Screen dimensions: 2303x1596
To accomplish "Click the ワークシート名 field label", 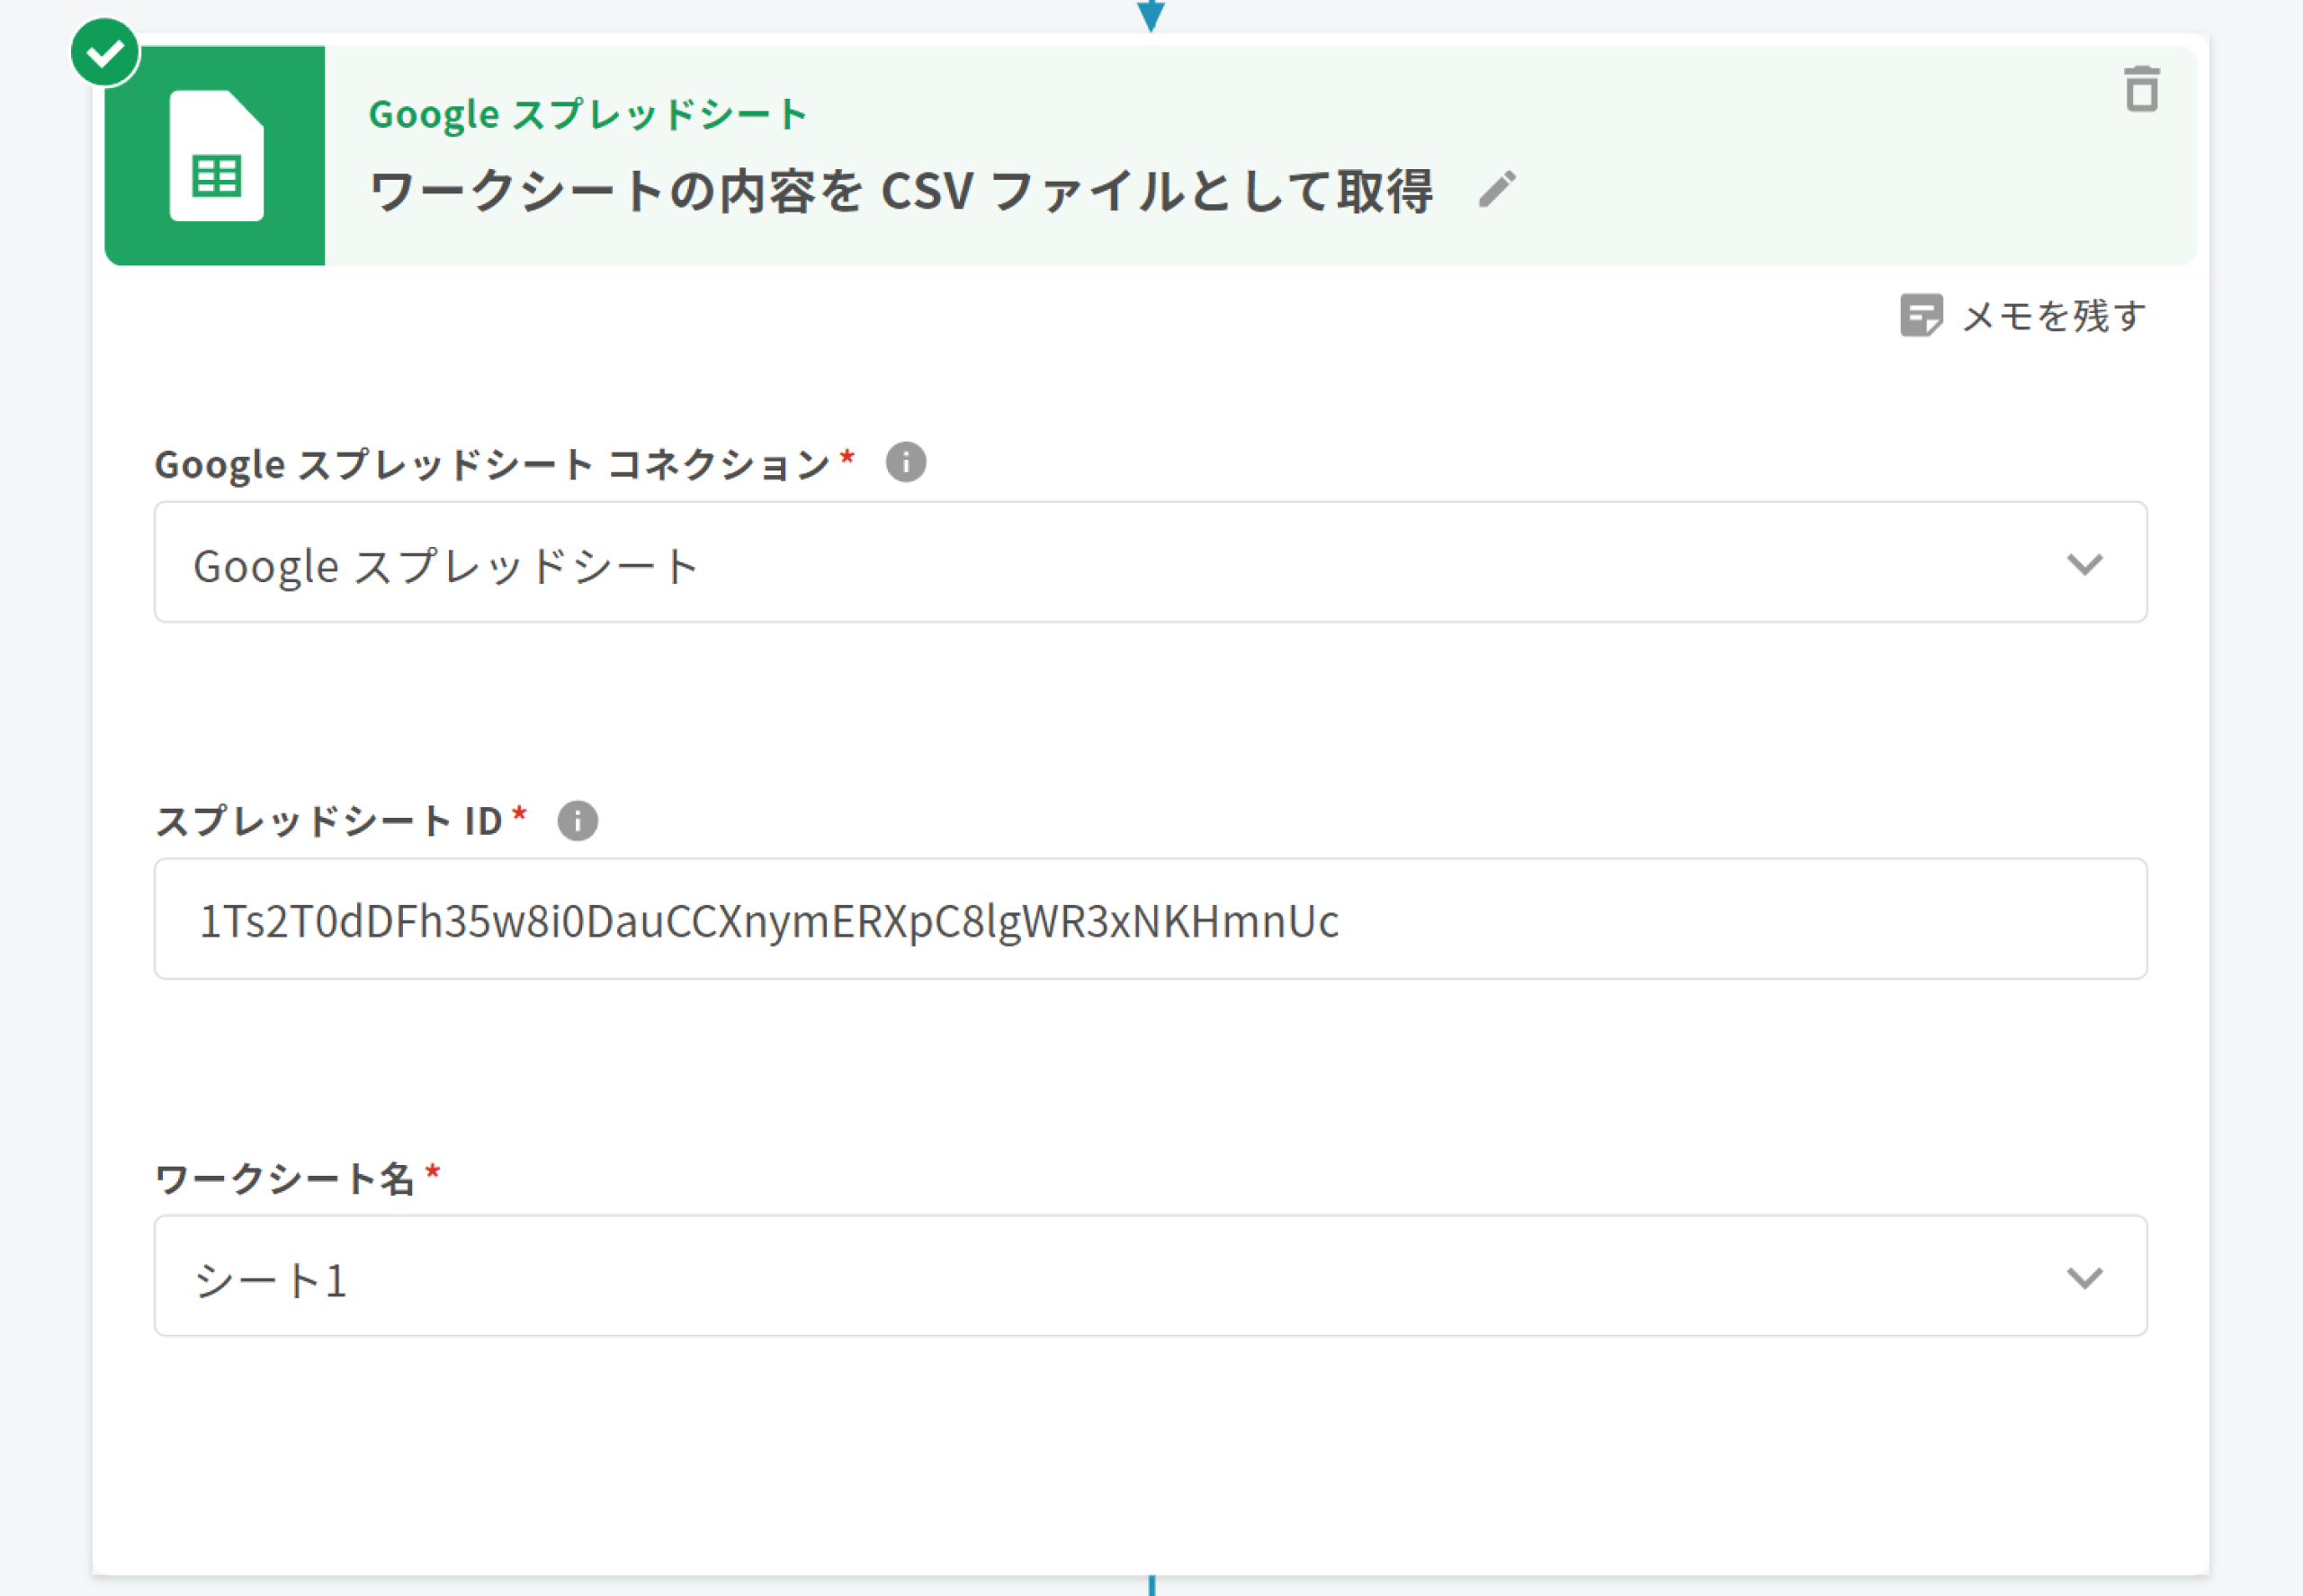I will 285,1178.
